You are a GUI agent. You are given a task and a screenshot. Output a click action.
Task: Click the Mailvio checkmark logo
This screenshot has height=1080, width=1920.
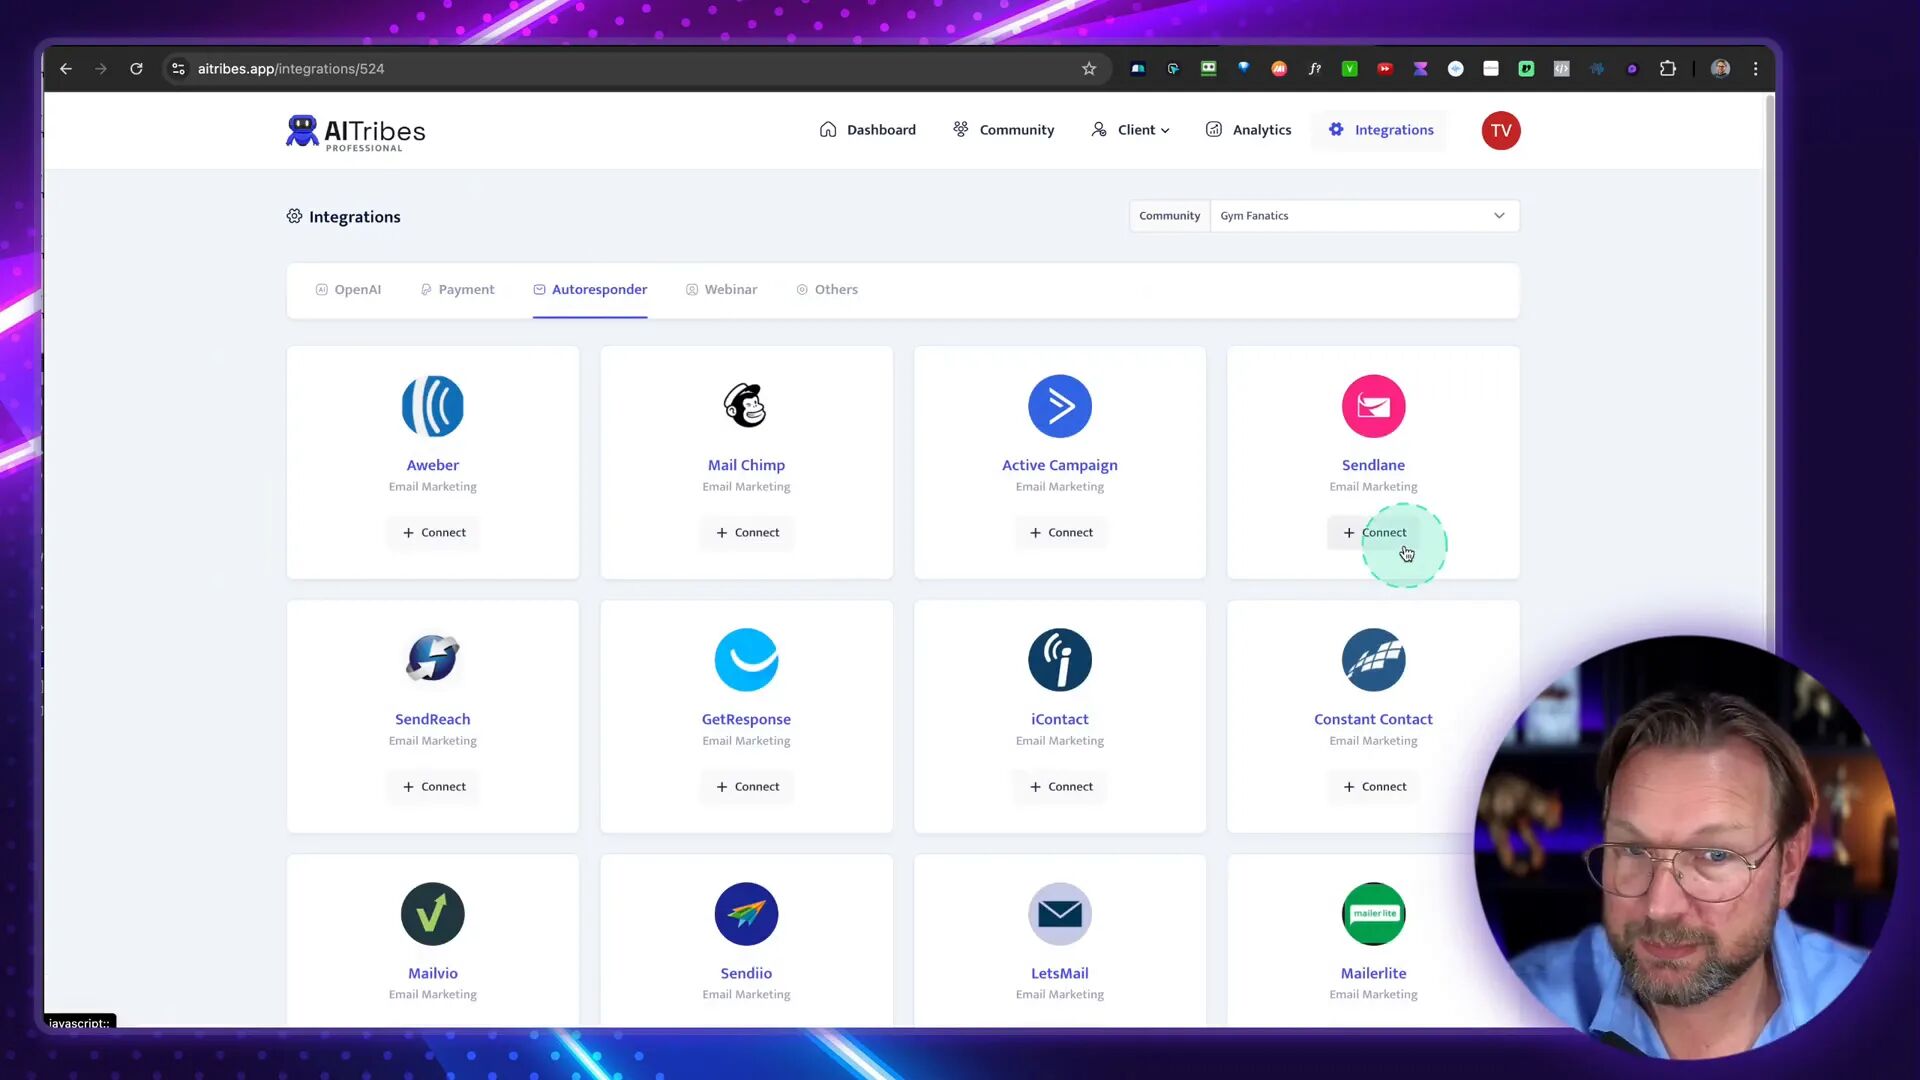[x=432, y=914]
